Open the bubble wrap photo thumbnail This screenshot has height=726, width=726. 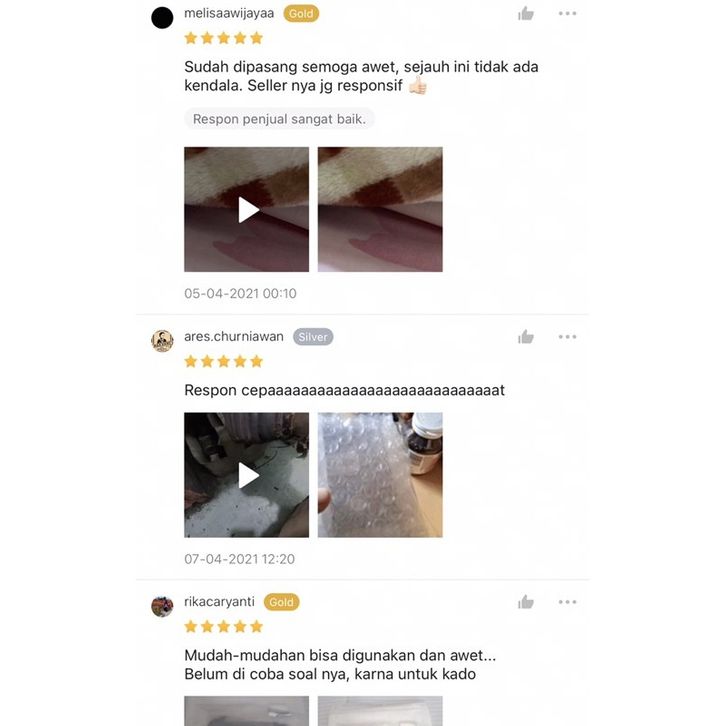click(380, 475)
